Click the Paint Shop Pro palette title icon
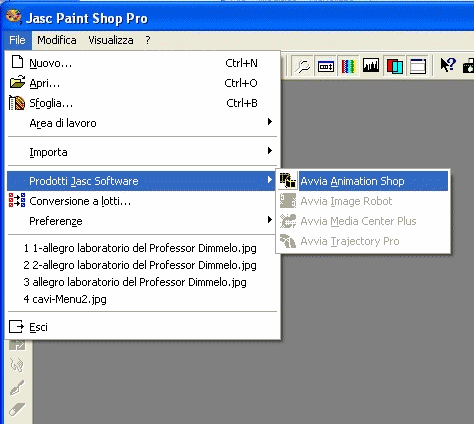 click(14, 16)
